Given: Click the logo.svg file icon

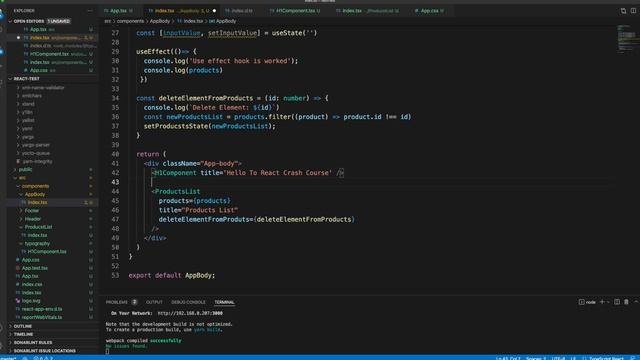Looking at the screenshot, I should pyautogui.click(x=18, y=300).
